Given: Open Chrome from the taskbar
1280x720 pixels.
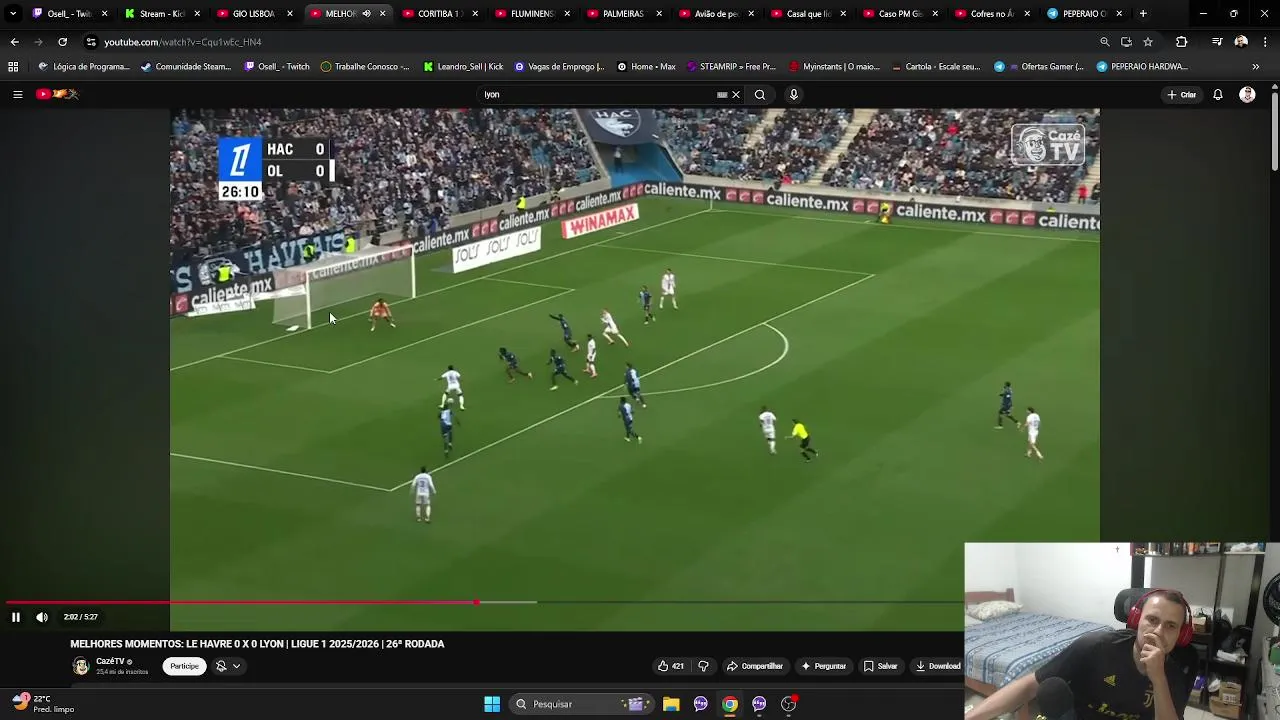Looking at the screenshot, I should coord(730,704).
